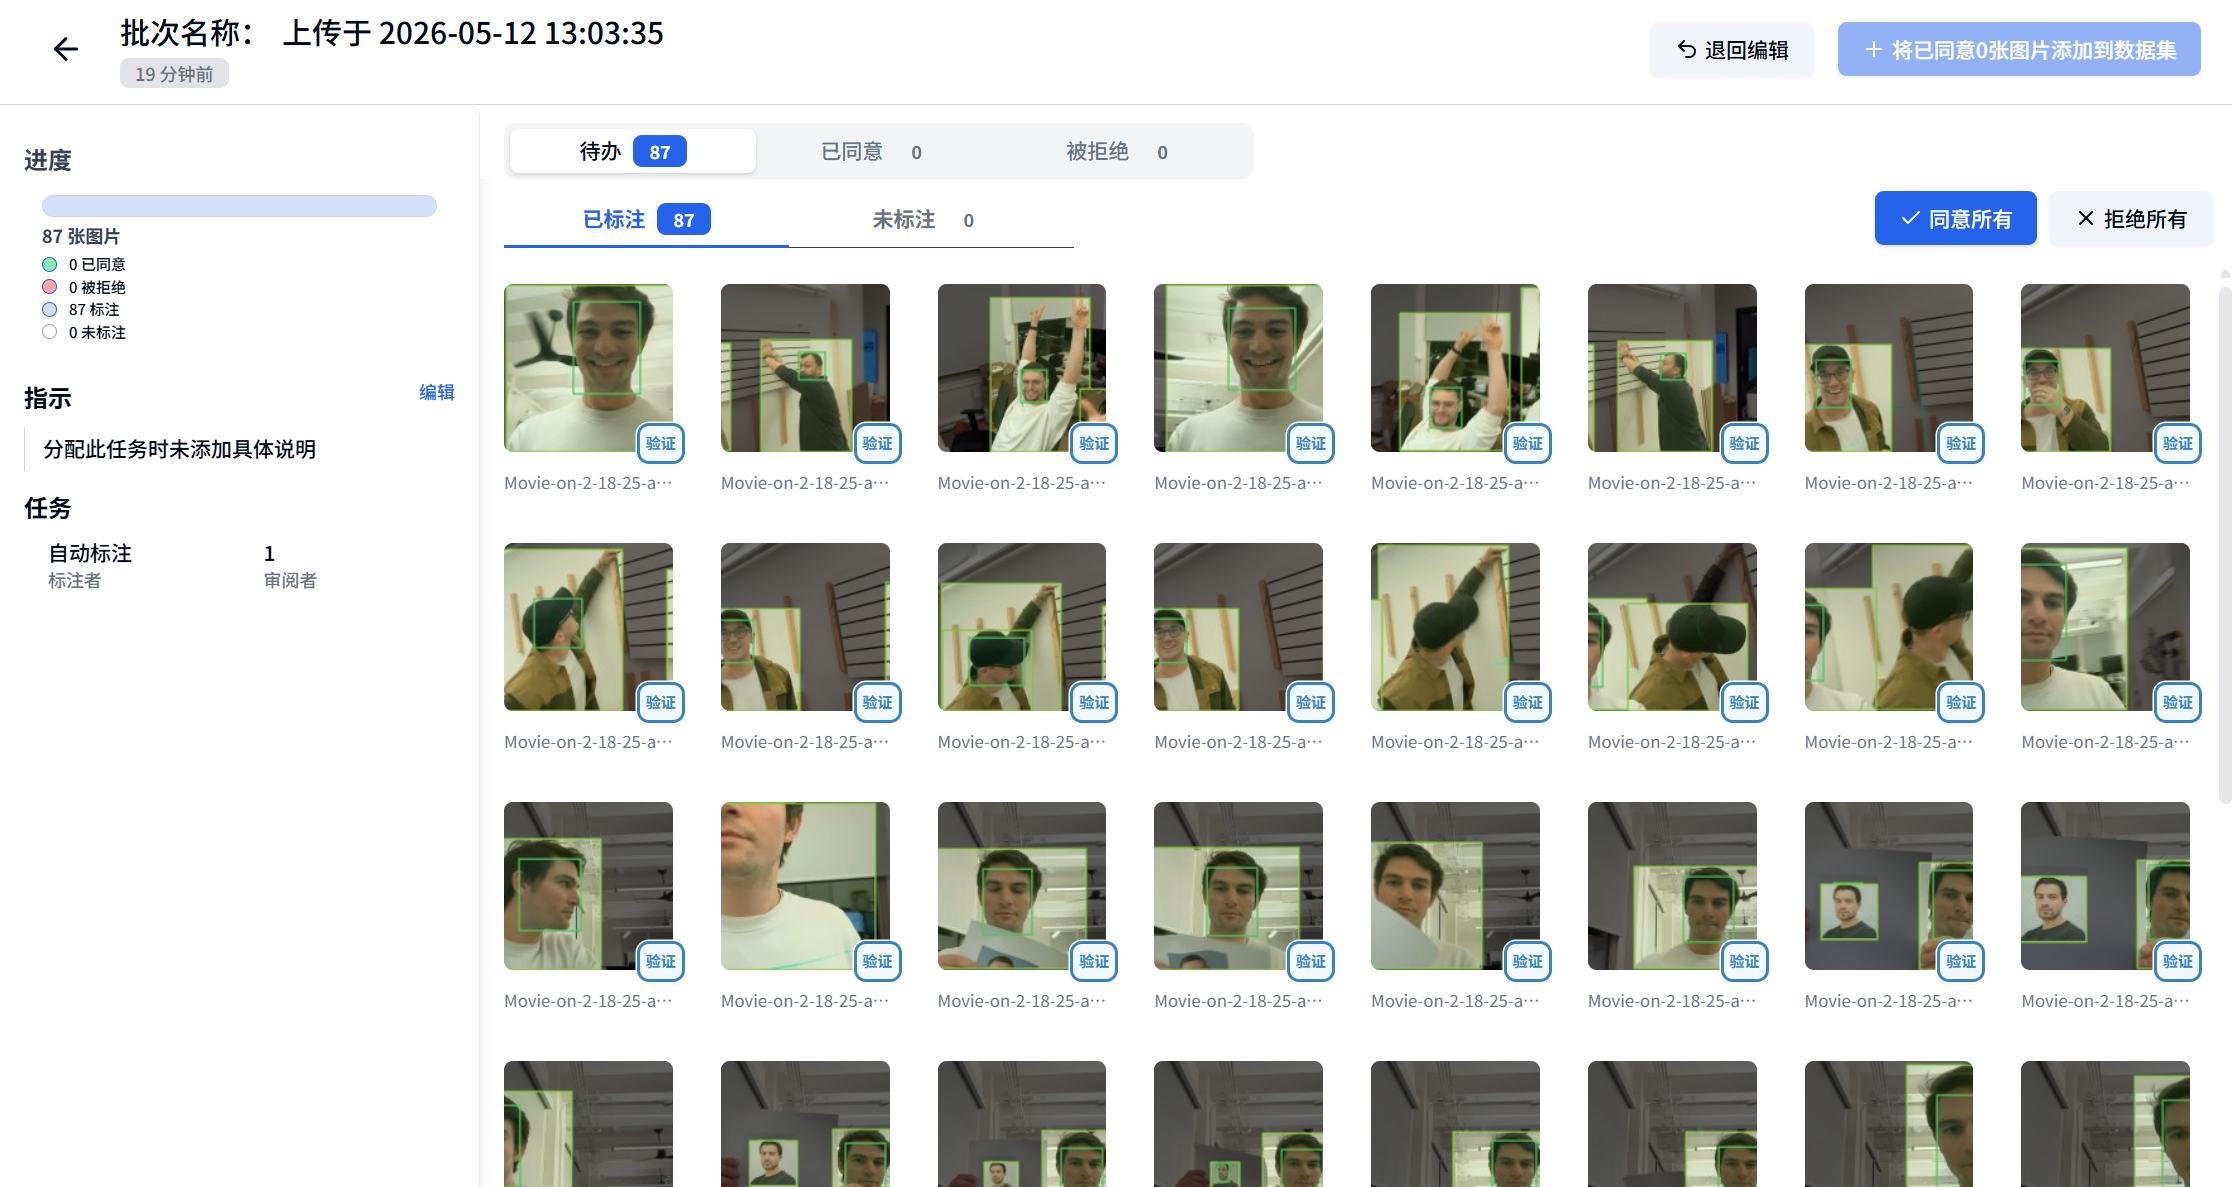This screenshot has width=2232, height=1187.
Task: Select 验证 badge on third row, fourth image
Action: pyautogui.click(x=1311, y=961)
